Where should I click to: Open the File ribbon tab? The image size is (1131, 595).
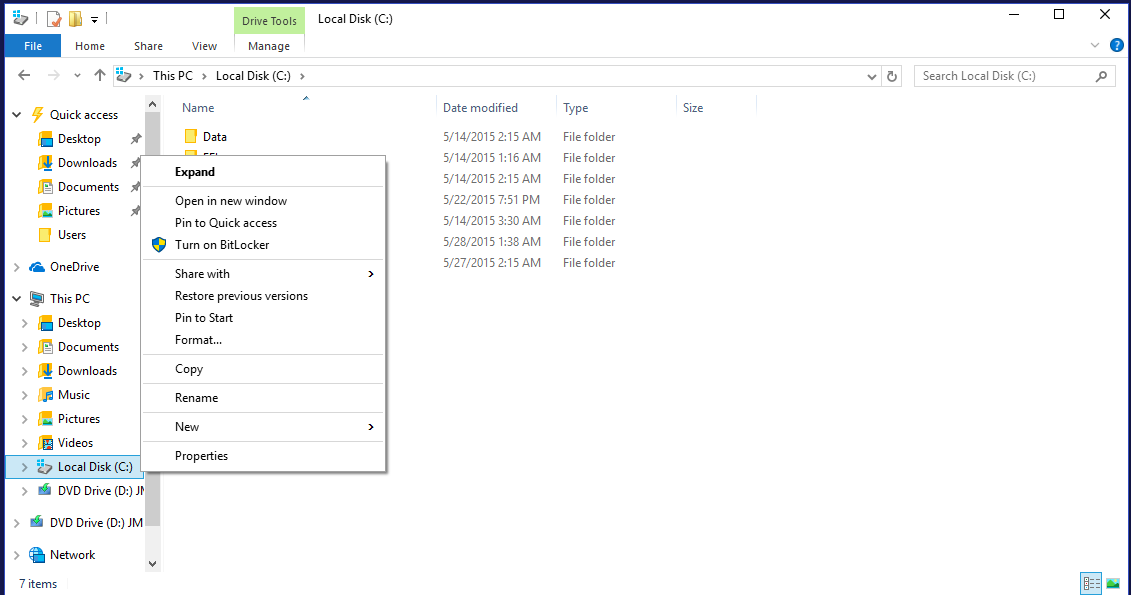coord(32,45)
